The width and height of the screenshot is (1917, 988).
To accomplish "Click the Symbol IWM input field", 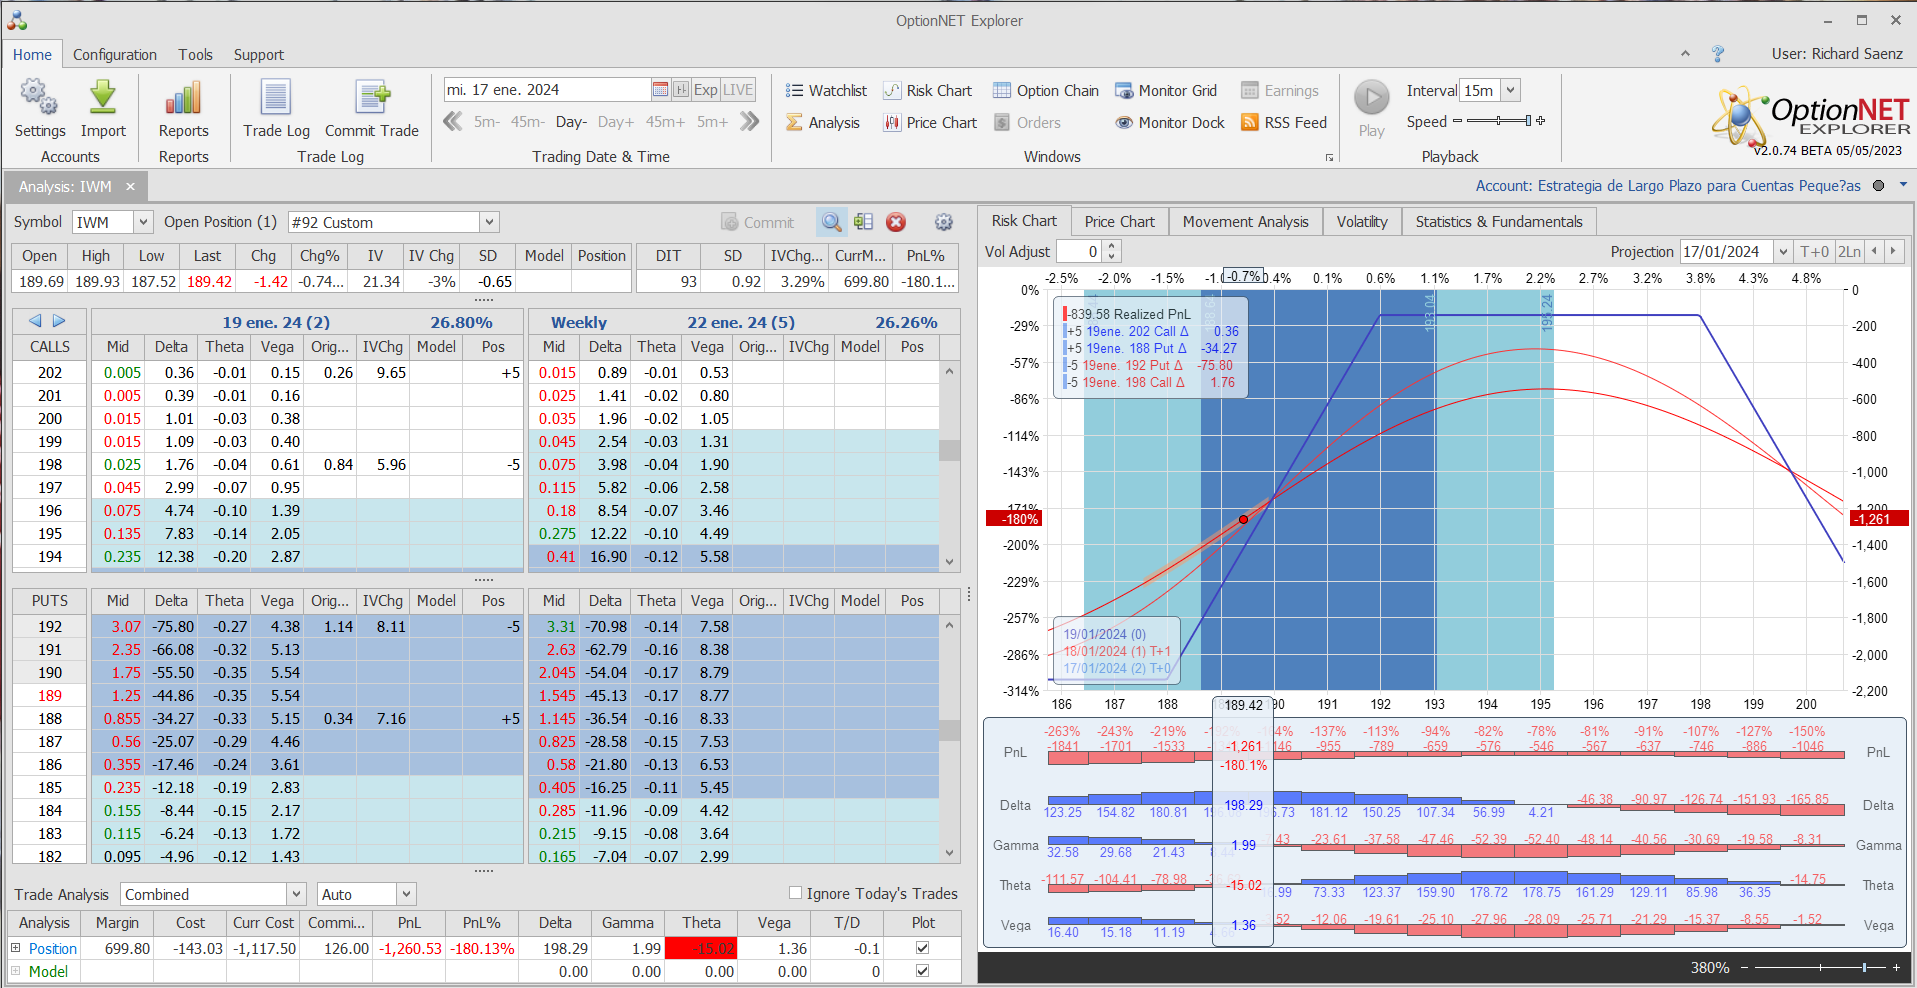I will click(101, 222).
